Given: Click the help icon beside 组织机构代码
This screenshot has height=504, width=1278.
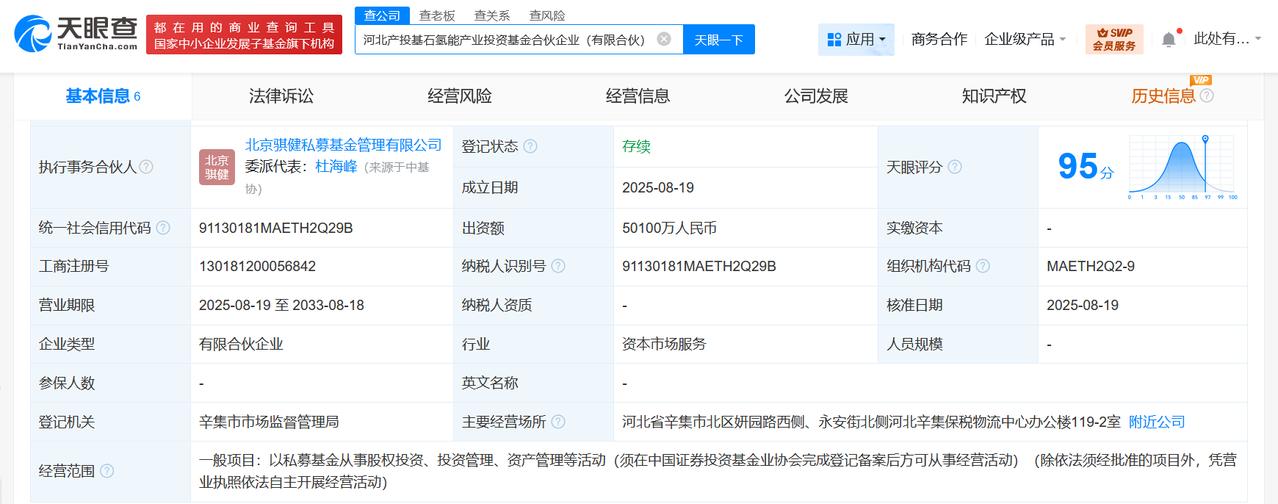Looking at the screenshot, I should 983,266.
